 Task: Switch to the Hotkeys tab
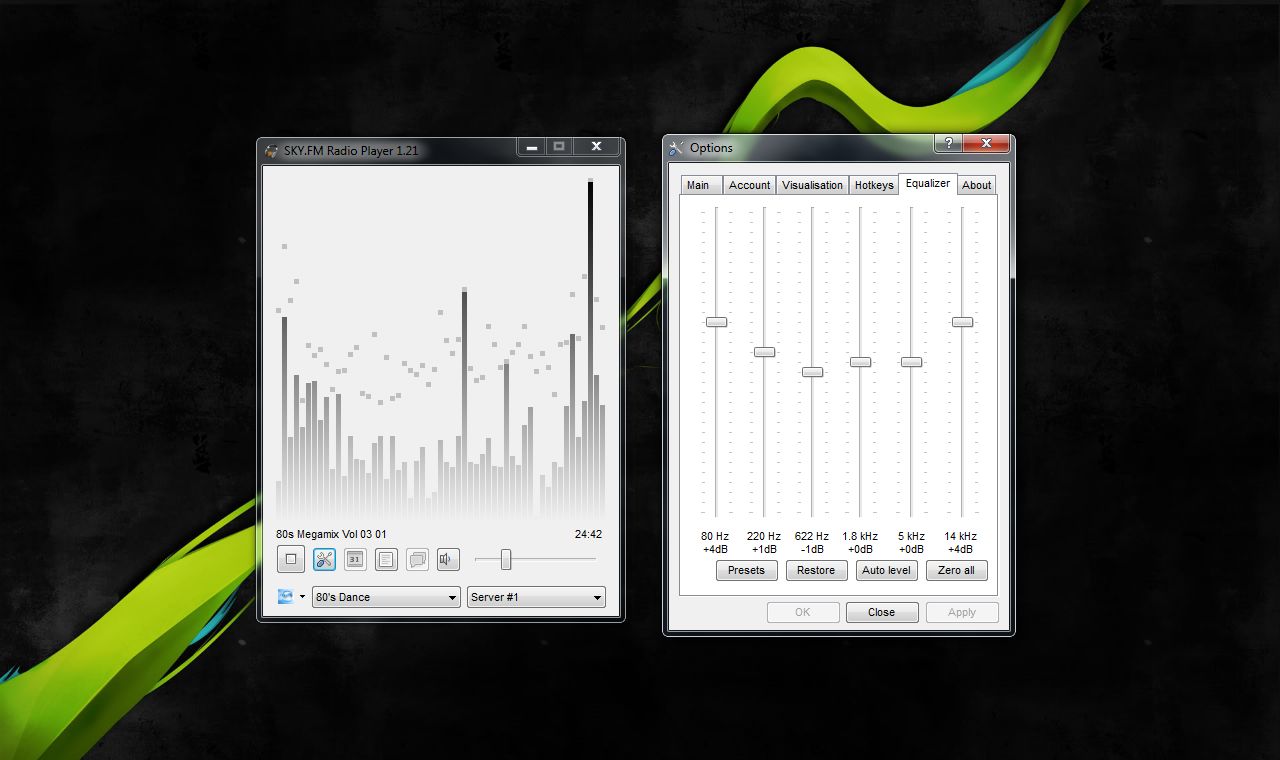(x=874, y=185)
